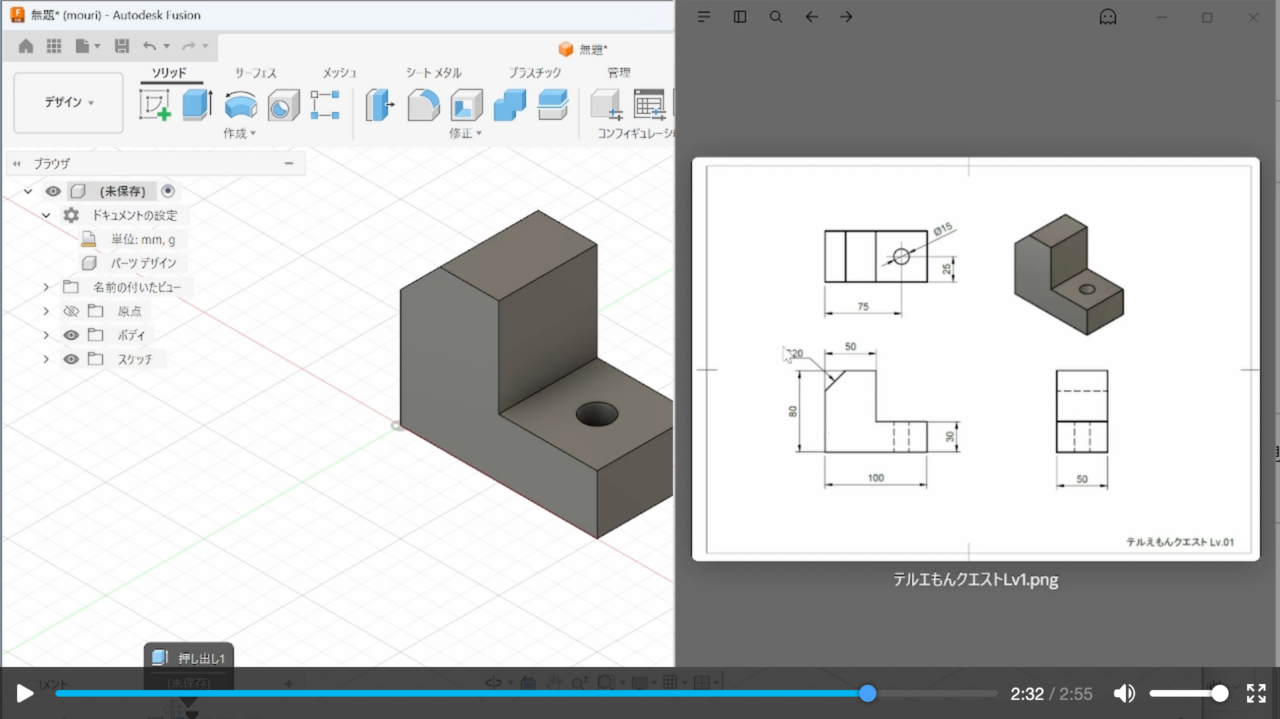The width and height of the screenshot is (1280, 719).
Task: Toggle image viewer sidebar panel icon
Action: (740, 17)
